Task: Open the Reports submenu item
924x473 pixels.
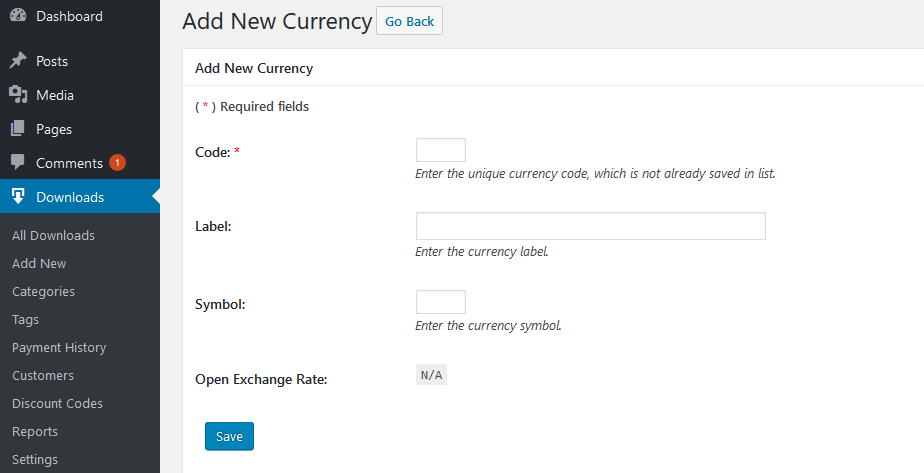Action: 35,432
